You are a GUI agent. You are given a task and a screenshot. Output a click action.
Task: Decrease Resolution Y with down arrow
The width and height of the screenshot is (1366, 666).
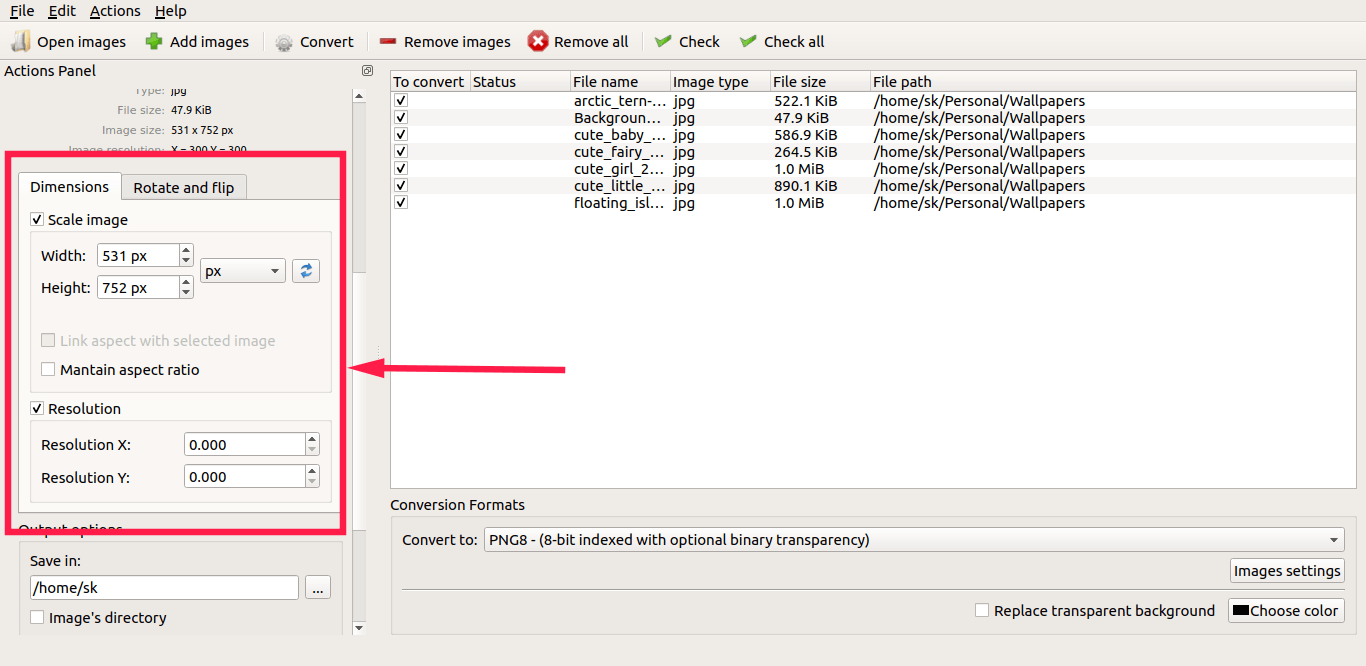[312, 482]
